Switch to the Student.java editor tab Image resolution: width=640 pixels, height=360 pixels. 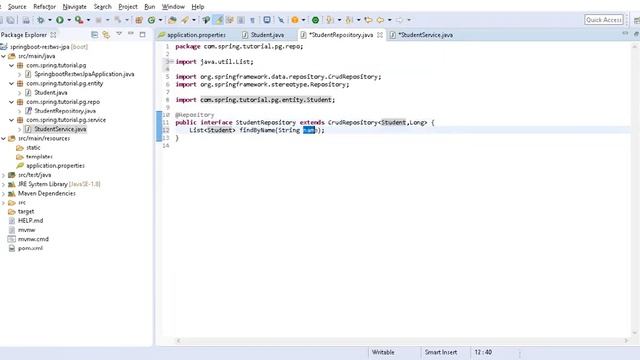[x=263, y=35]
